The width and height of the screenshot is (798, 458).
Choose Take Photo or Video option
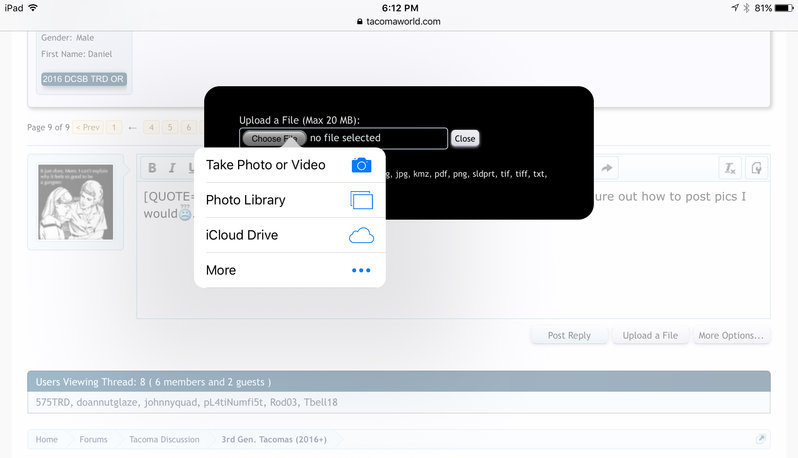(290, 165)
